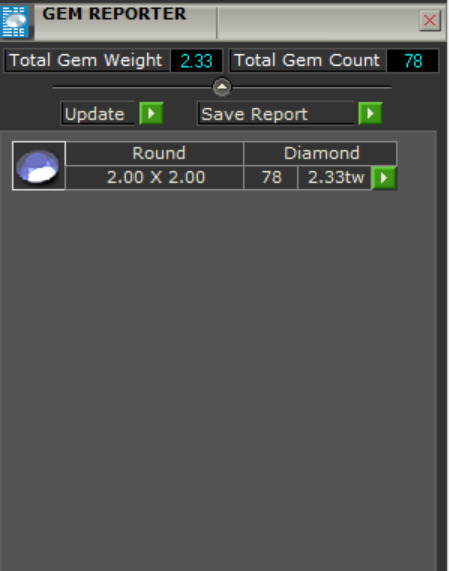Screen dimensions: 449x571
Task: Collapse the totals section with the up-arrow
Action: click(222, 87)
